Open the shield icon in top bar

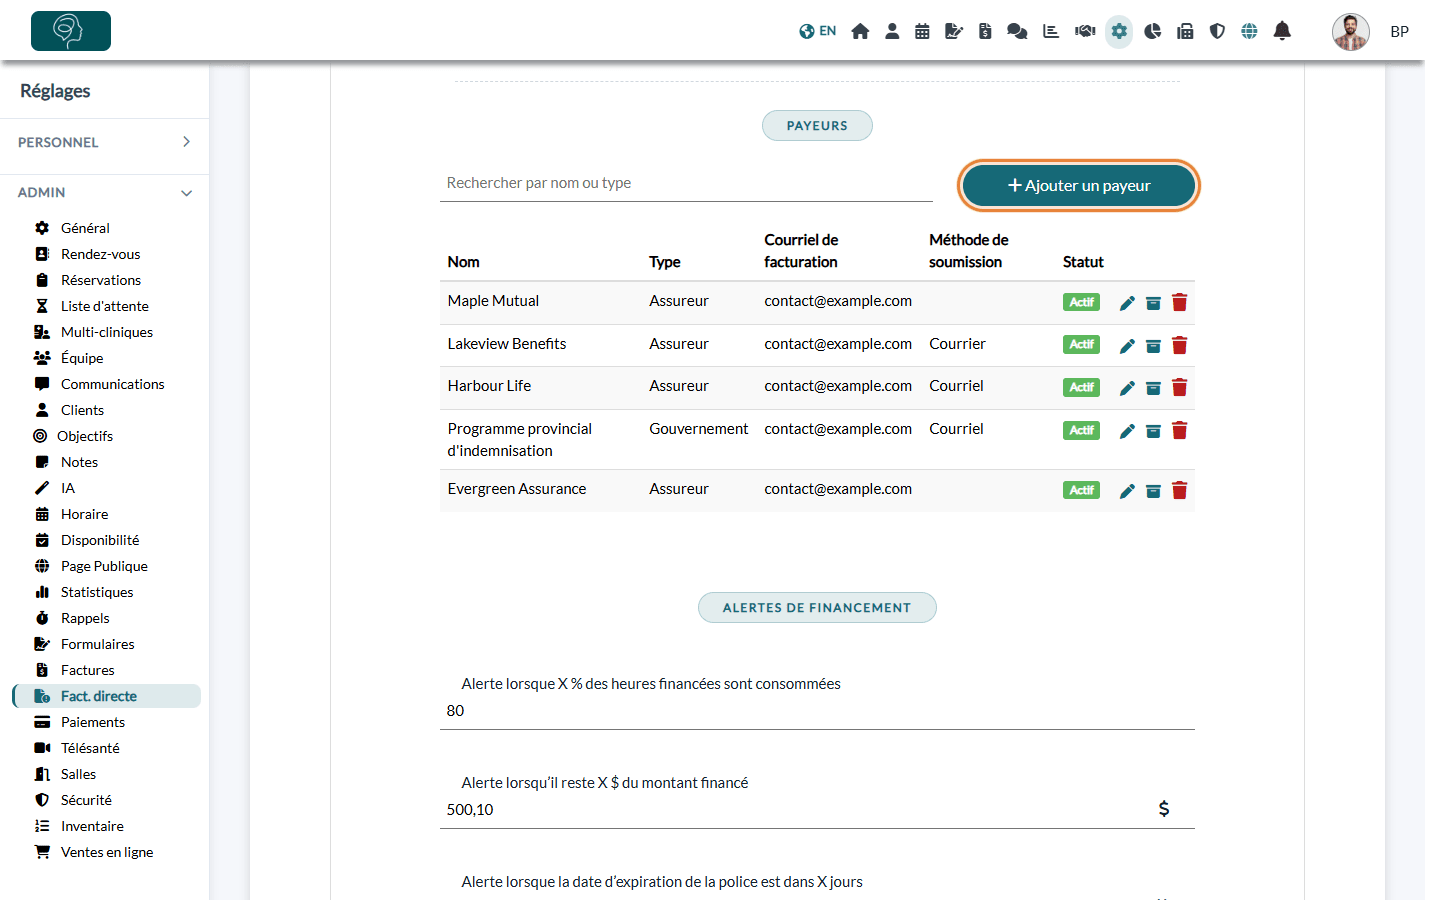click(x=1217, y=31)
